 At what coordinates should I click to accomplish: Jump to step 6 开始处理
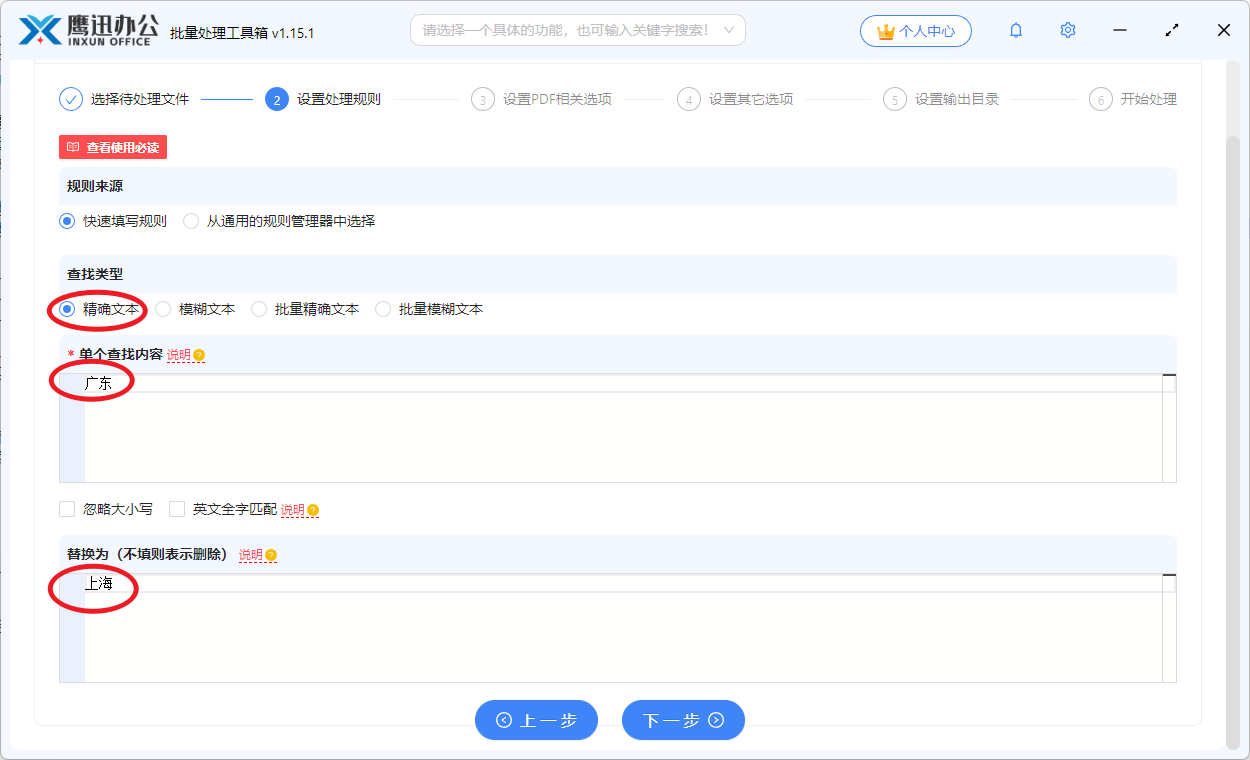pyautogui.click(x=1133, y=99)
